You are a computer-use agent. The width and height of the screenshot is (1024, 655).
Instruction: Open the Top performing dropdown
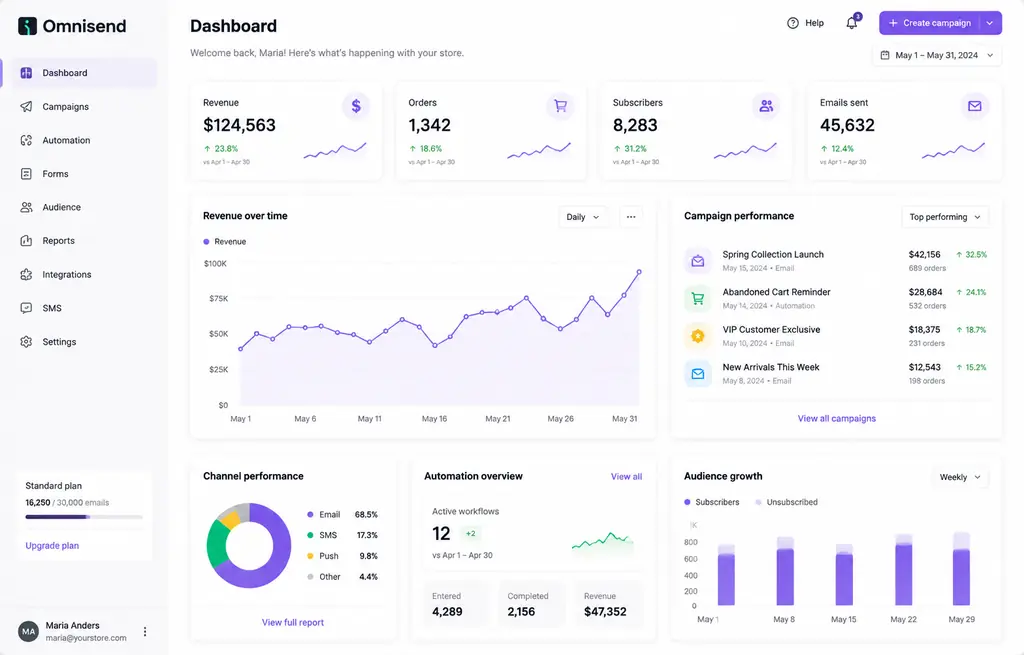[x=945, y=217]
